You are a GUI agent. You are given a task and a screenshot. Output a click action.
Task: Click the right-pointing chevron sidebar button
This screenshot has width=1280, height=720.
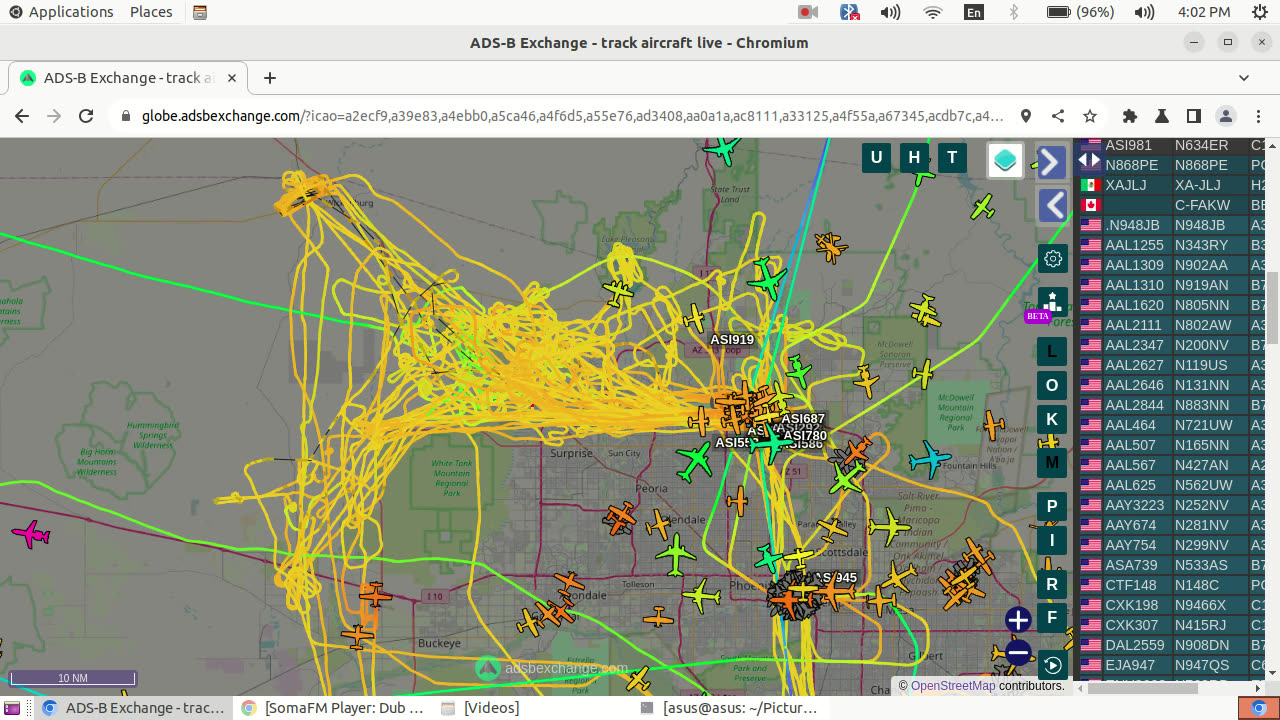pyautogui.click(x=1051, y=162)
